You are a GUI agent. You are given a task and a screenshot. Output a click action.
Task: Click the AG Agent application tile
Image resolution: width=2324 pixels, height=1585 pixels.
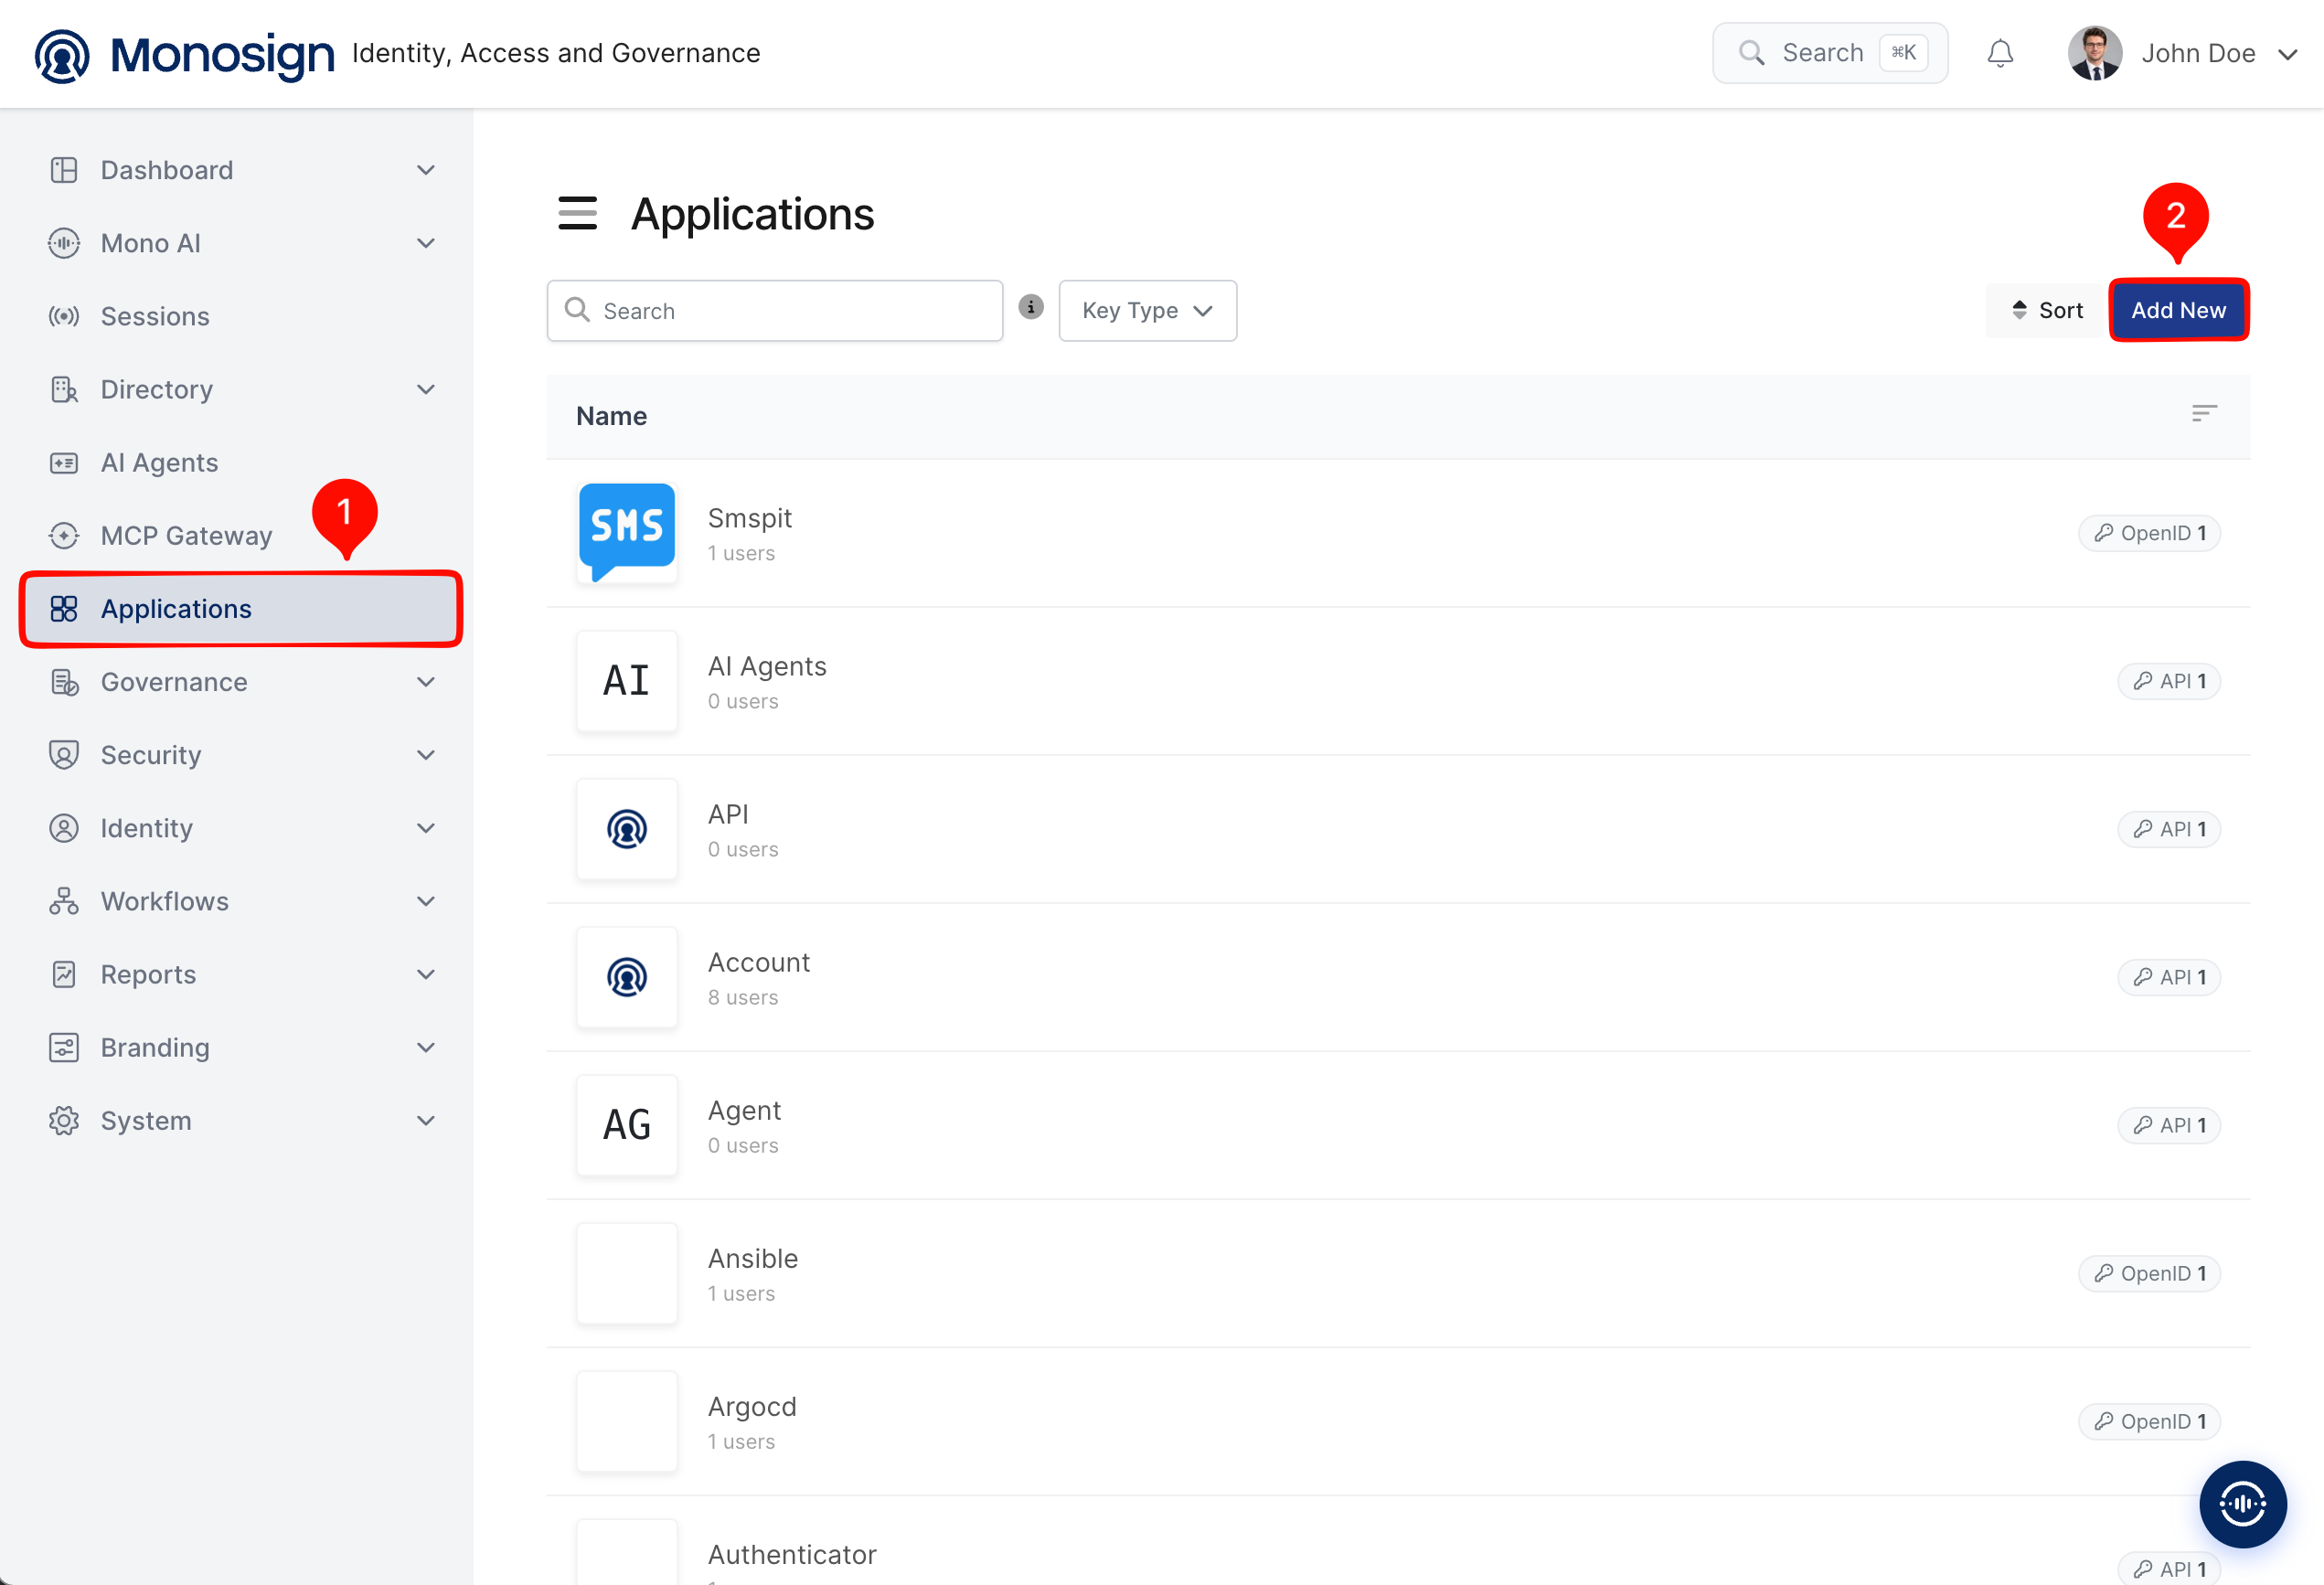(627, 1124)
